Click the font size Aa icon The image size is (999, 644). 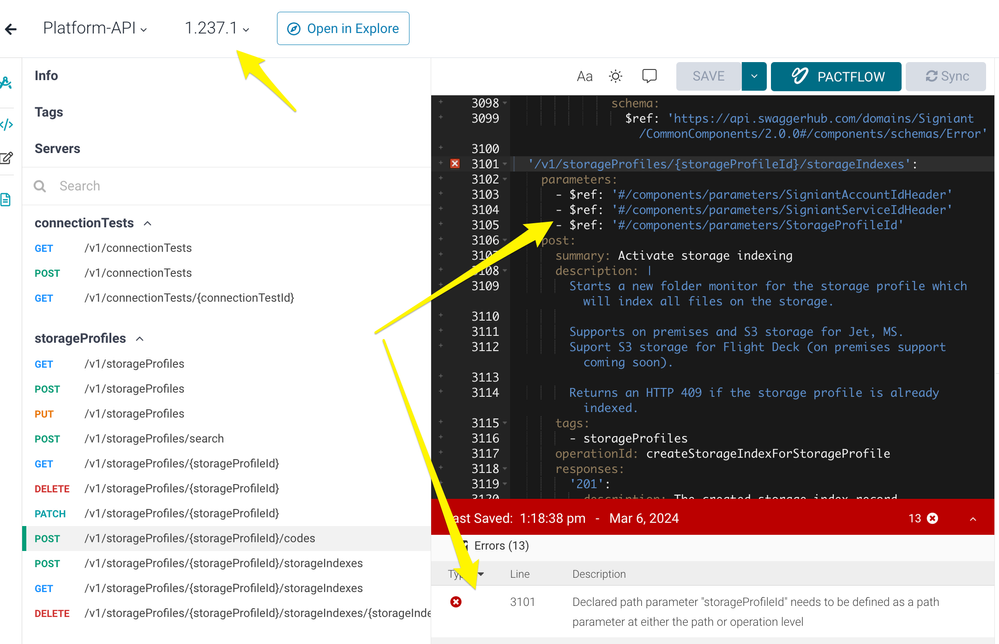585,76
